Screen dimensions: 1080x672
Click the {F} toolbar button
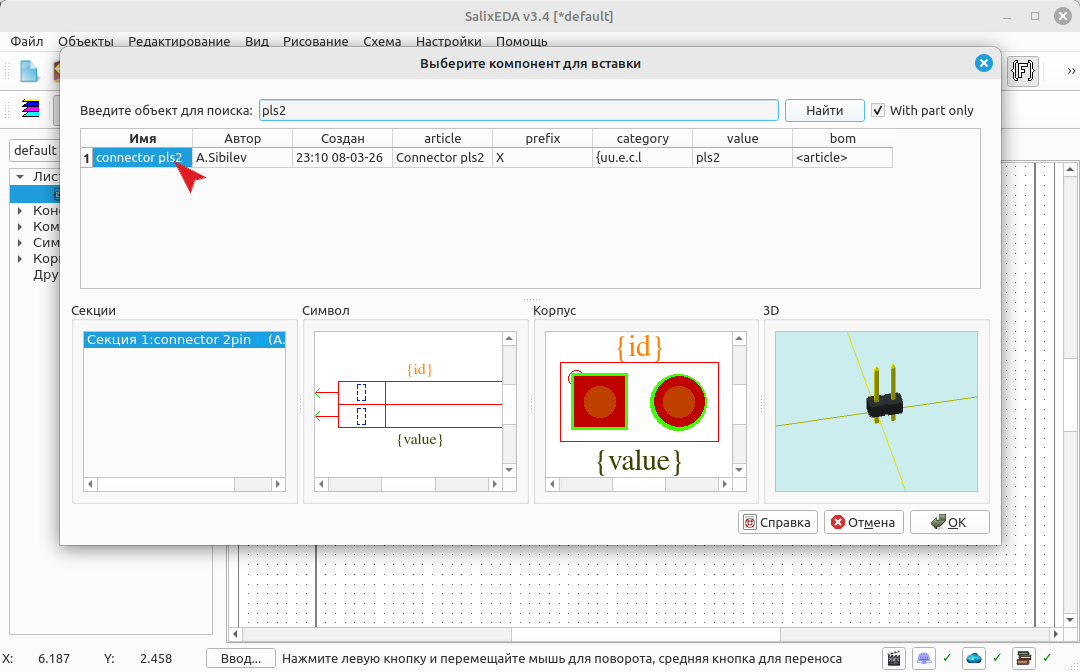coord(1023,71)
